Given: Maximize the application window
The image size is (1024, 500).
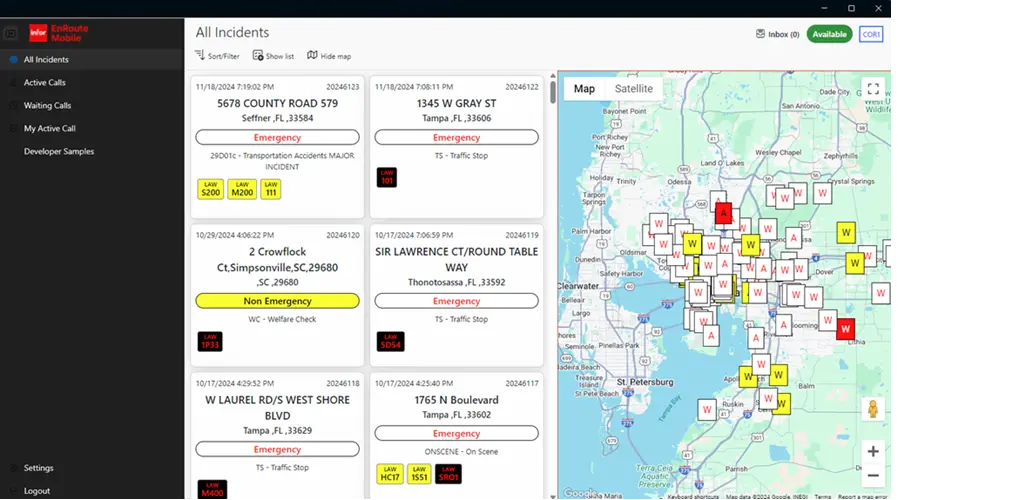Looking at the screenshot, I should pos(852,8).
